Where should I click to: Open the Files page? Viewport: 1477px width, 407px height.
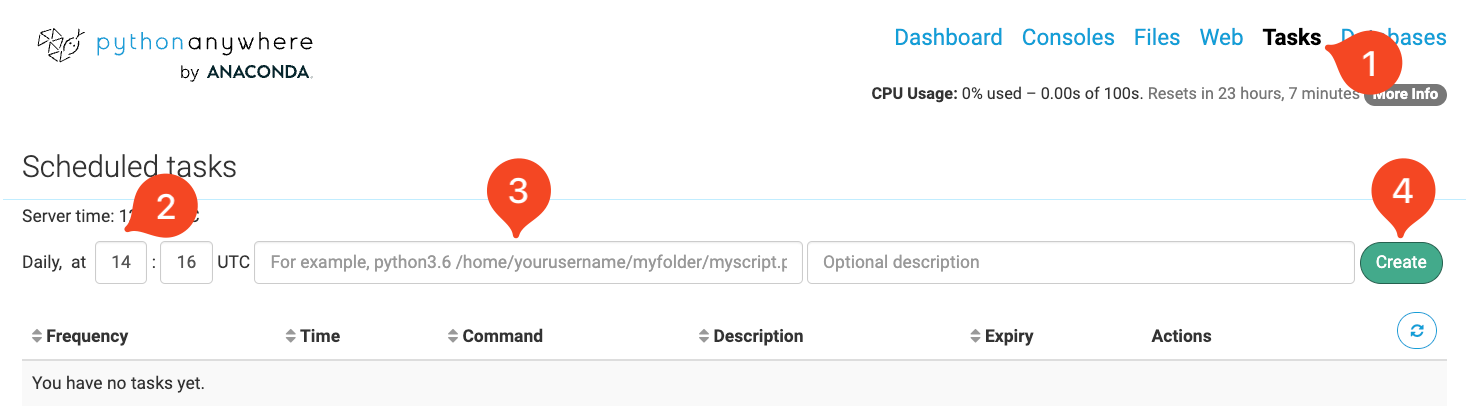coord(1157,38)
